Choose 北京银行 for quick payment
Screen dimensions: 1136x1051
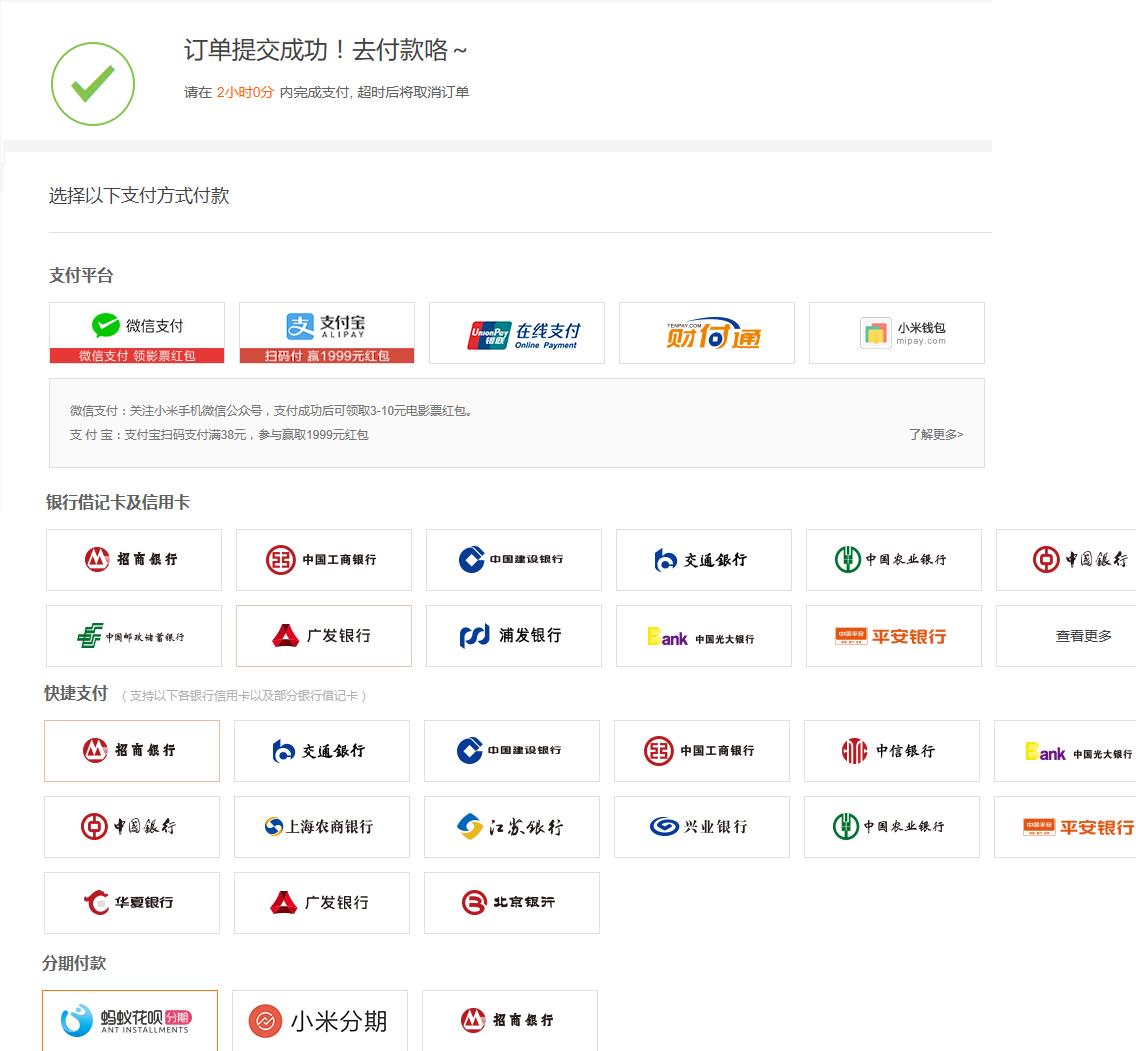[512, 903]
